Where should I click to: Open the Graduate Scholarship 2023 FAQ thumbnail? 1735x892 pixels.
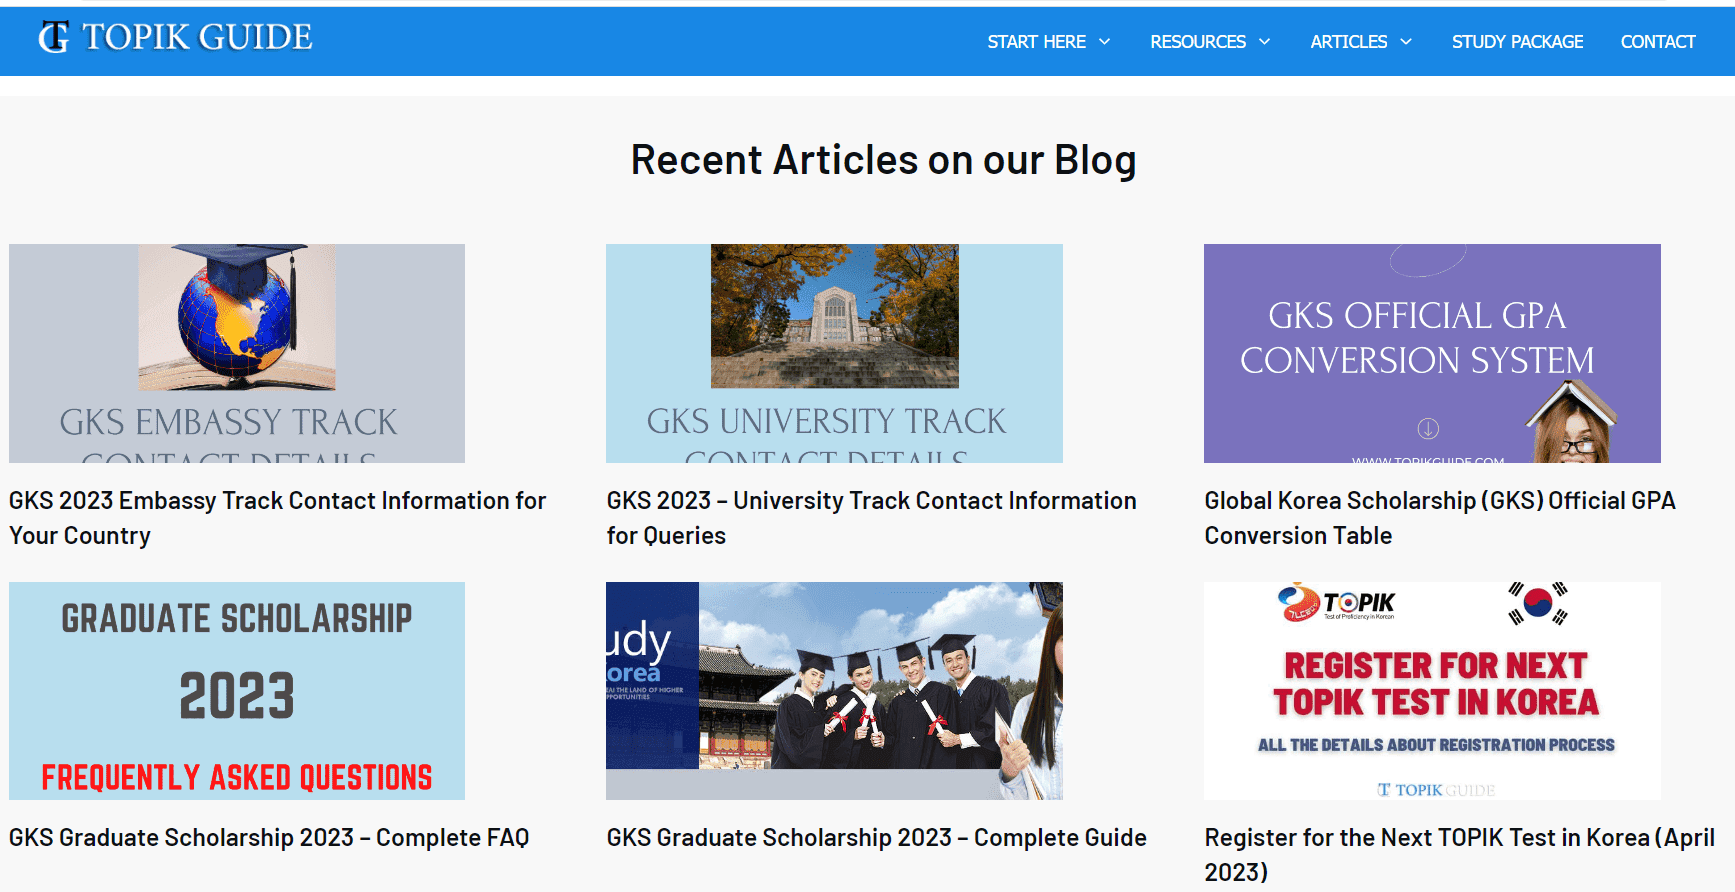click(x=237, y=691)
